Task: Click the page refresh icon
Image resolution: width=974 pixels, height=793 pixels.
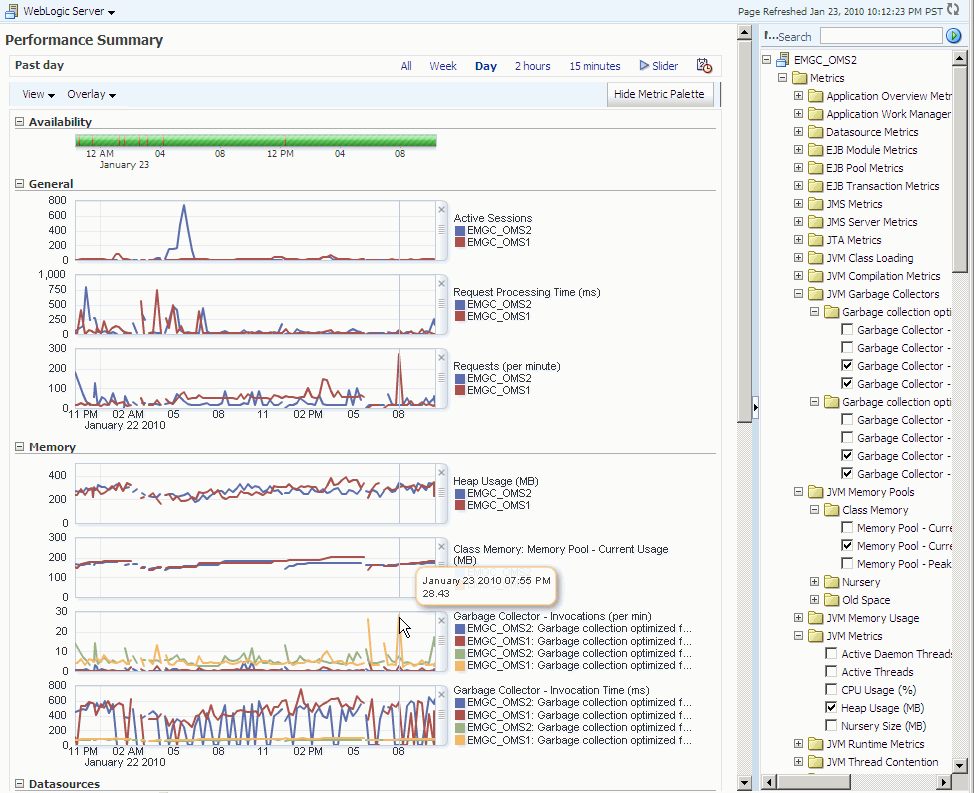Action: coord(953,9)
